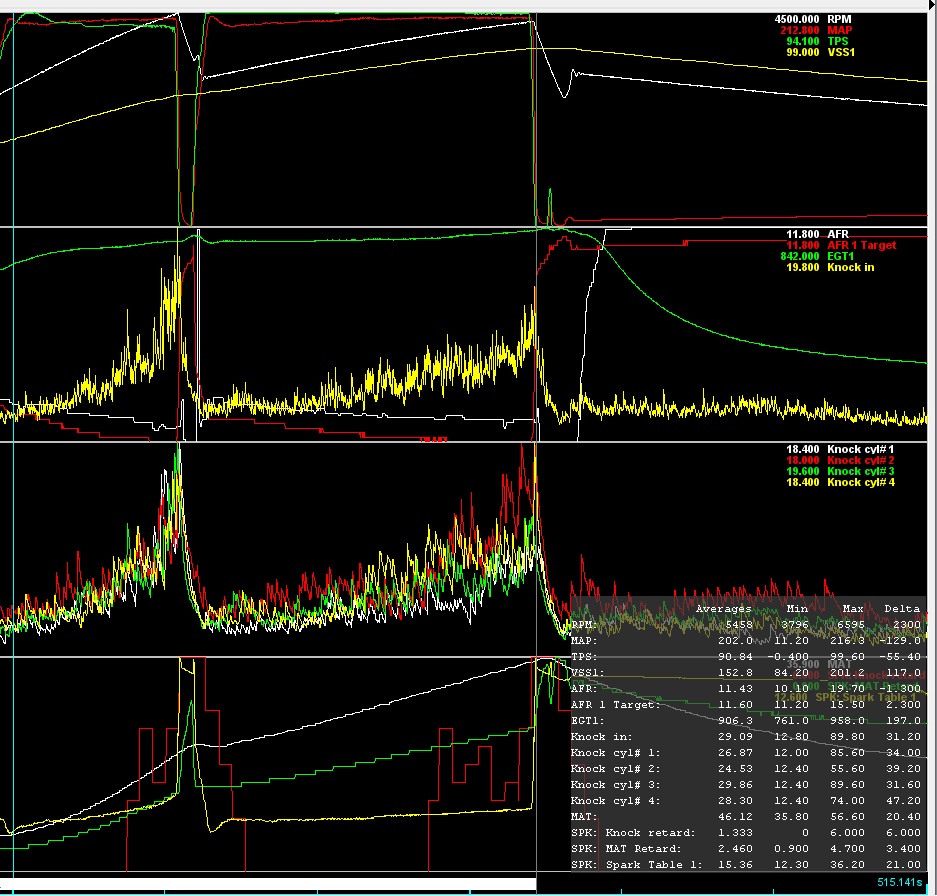Click the RPM min value 3796
Viewport: 937px width, 896px height.
pyautogui.click(x=794, y=625)
